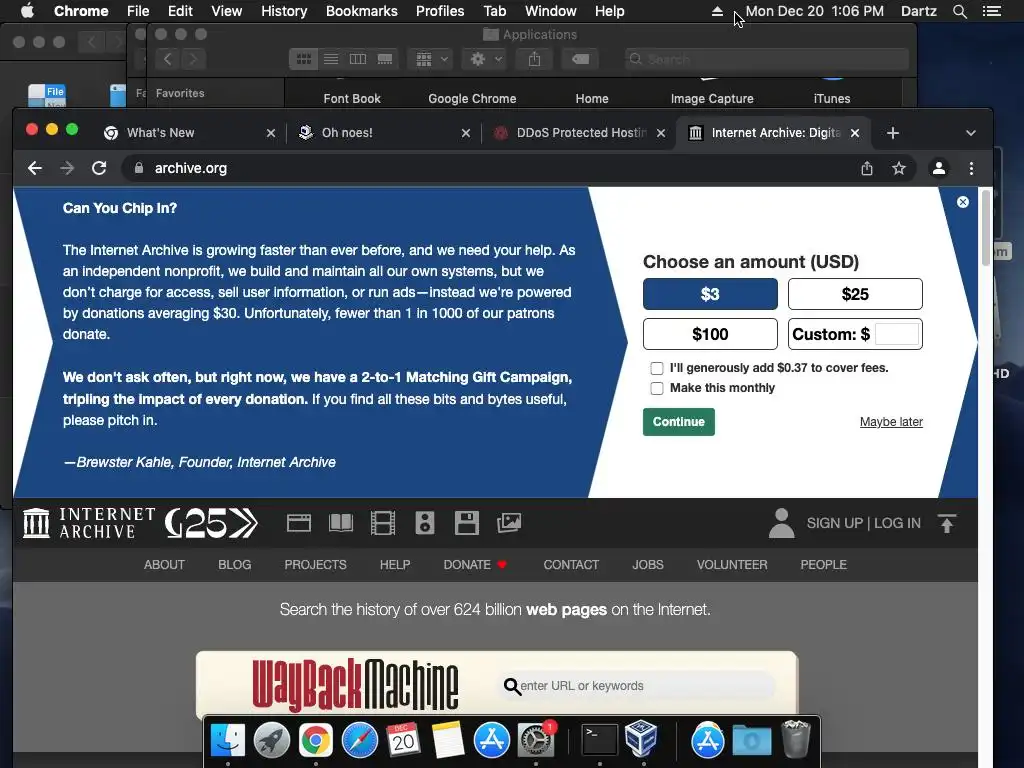Image resolution: width=1024 pixels, height=768 pixels.
Task: Select the $25 donation amount
Action: click(855, 294)
